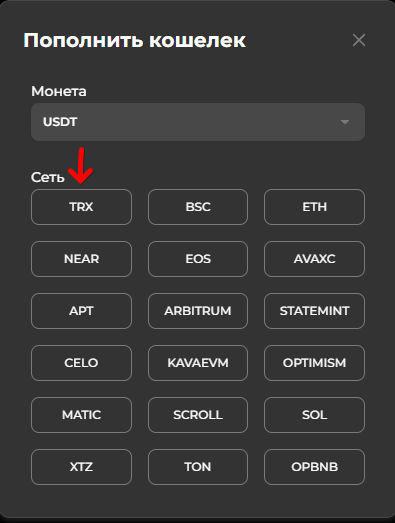Choose the BSC network
The height and width of the screenshot is (523, 395).
tap(198, 207)
